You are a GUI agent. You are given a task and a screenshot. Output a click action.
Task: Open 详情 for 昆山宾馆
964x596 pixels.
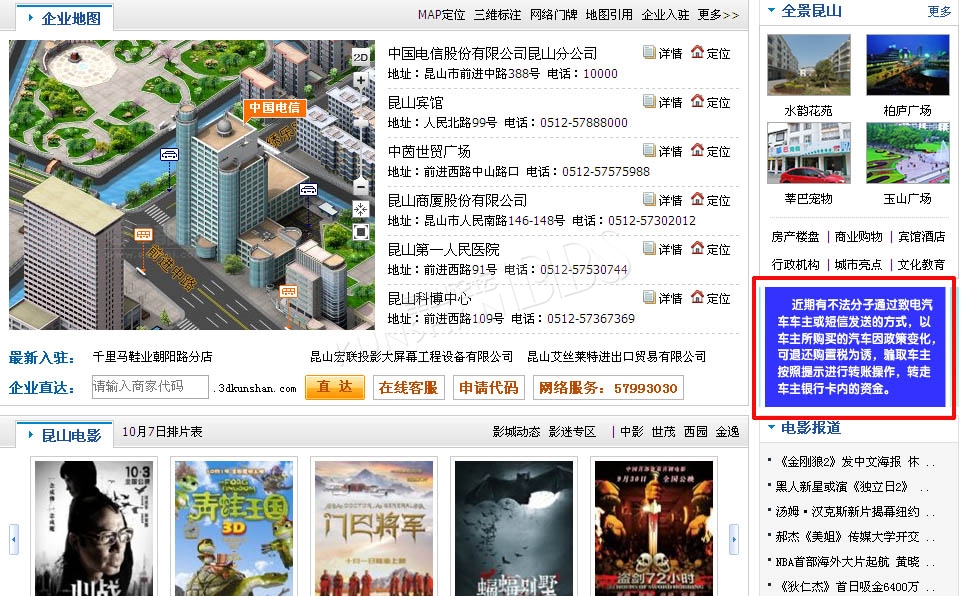tap(663, 102)
